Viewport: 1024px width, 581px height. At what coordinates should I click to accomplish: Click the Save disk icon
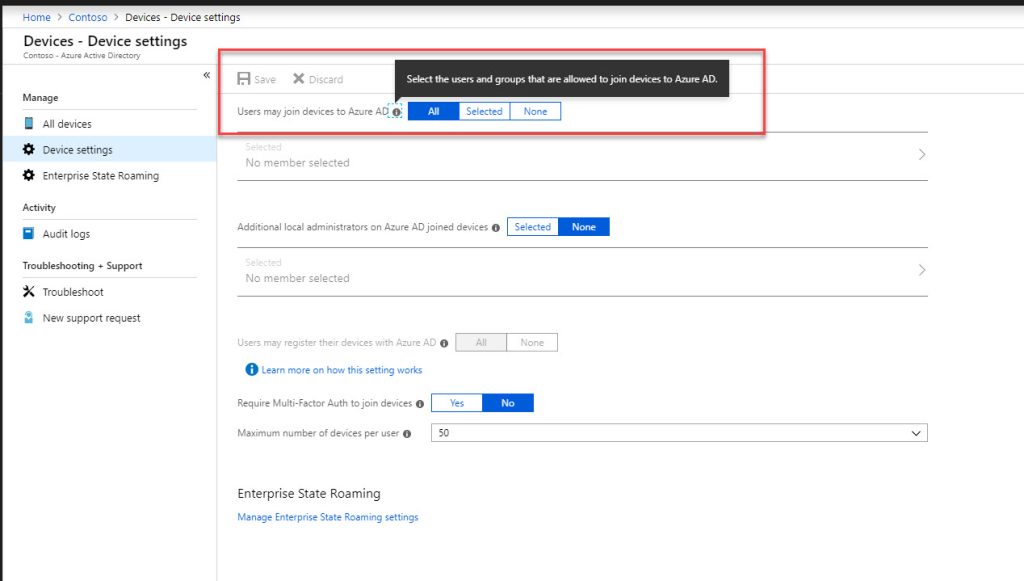[x=245, y=78]
